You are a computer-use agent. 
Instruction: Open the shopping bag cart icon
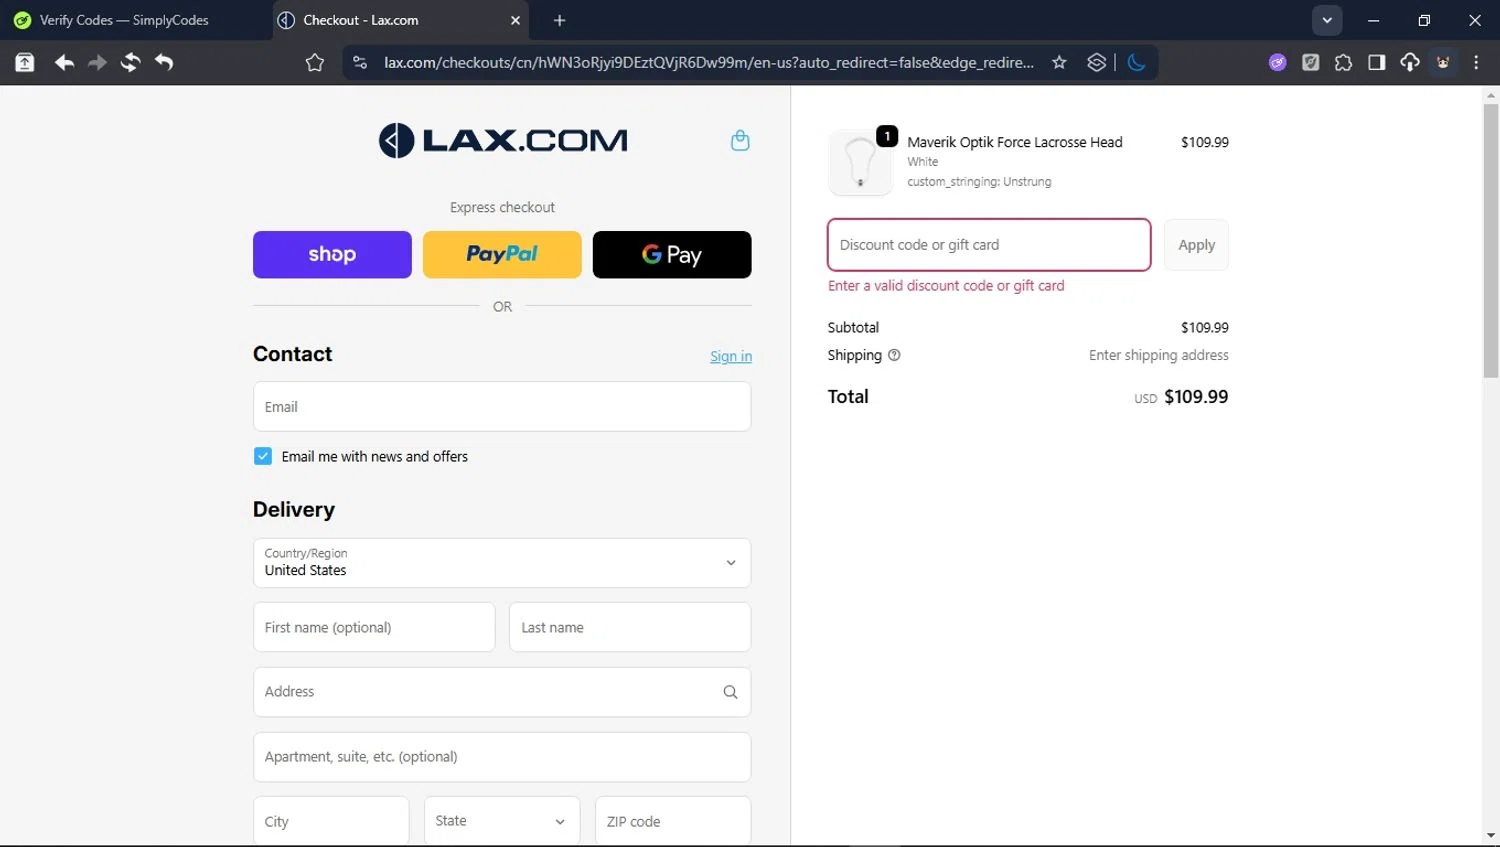740,140
